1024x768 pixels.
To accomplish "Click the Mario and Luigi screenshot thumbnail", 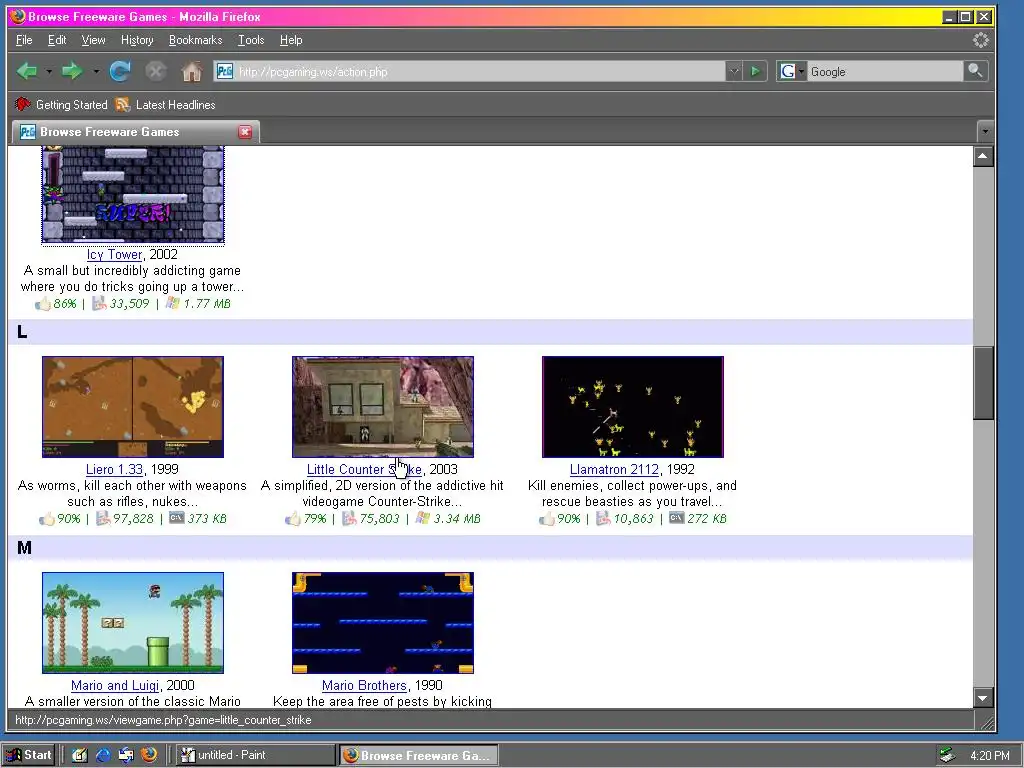I will [x=133, y=623].
